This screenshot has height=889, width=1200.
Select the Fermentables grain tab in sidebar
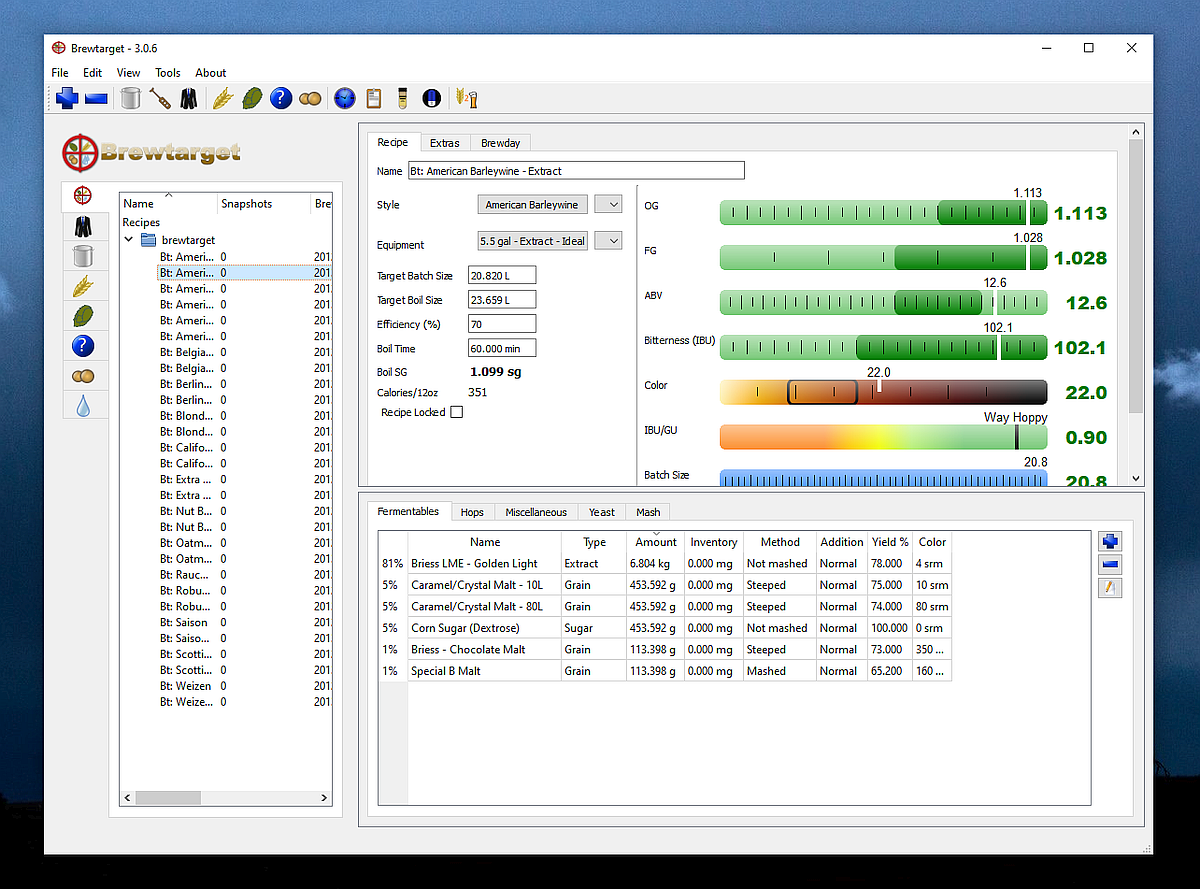coord(84,286)
